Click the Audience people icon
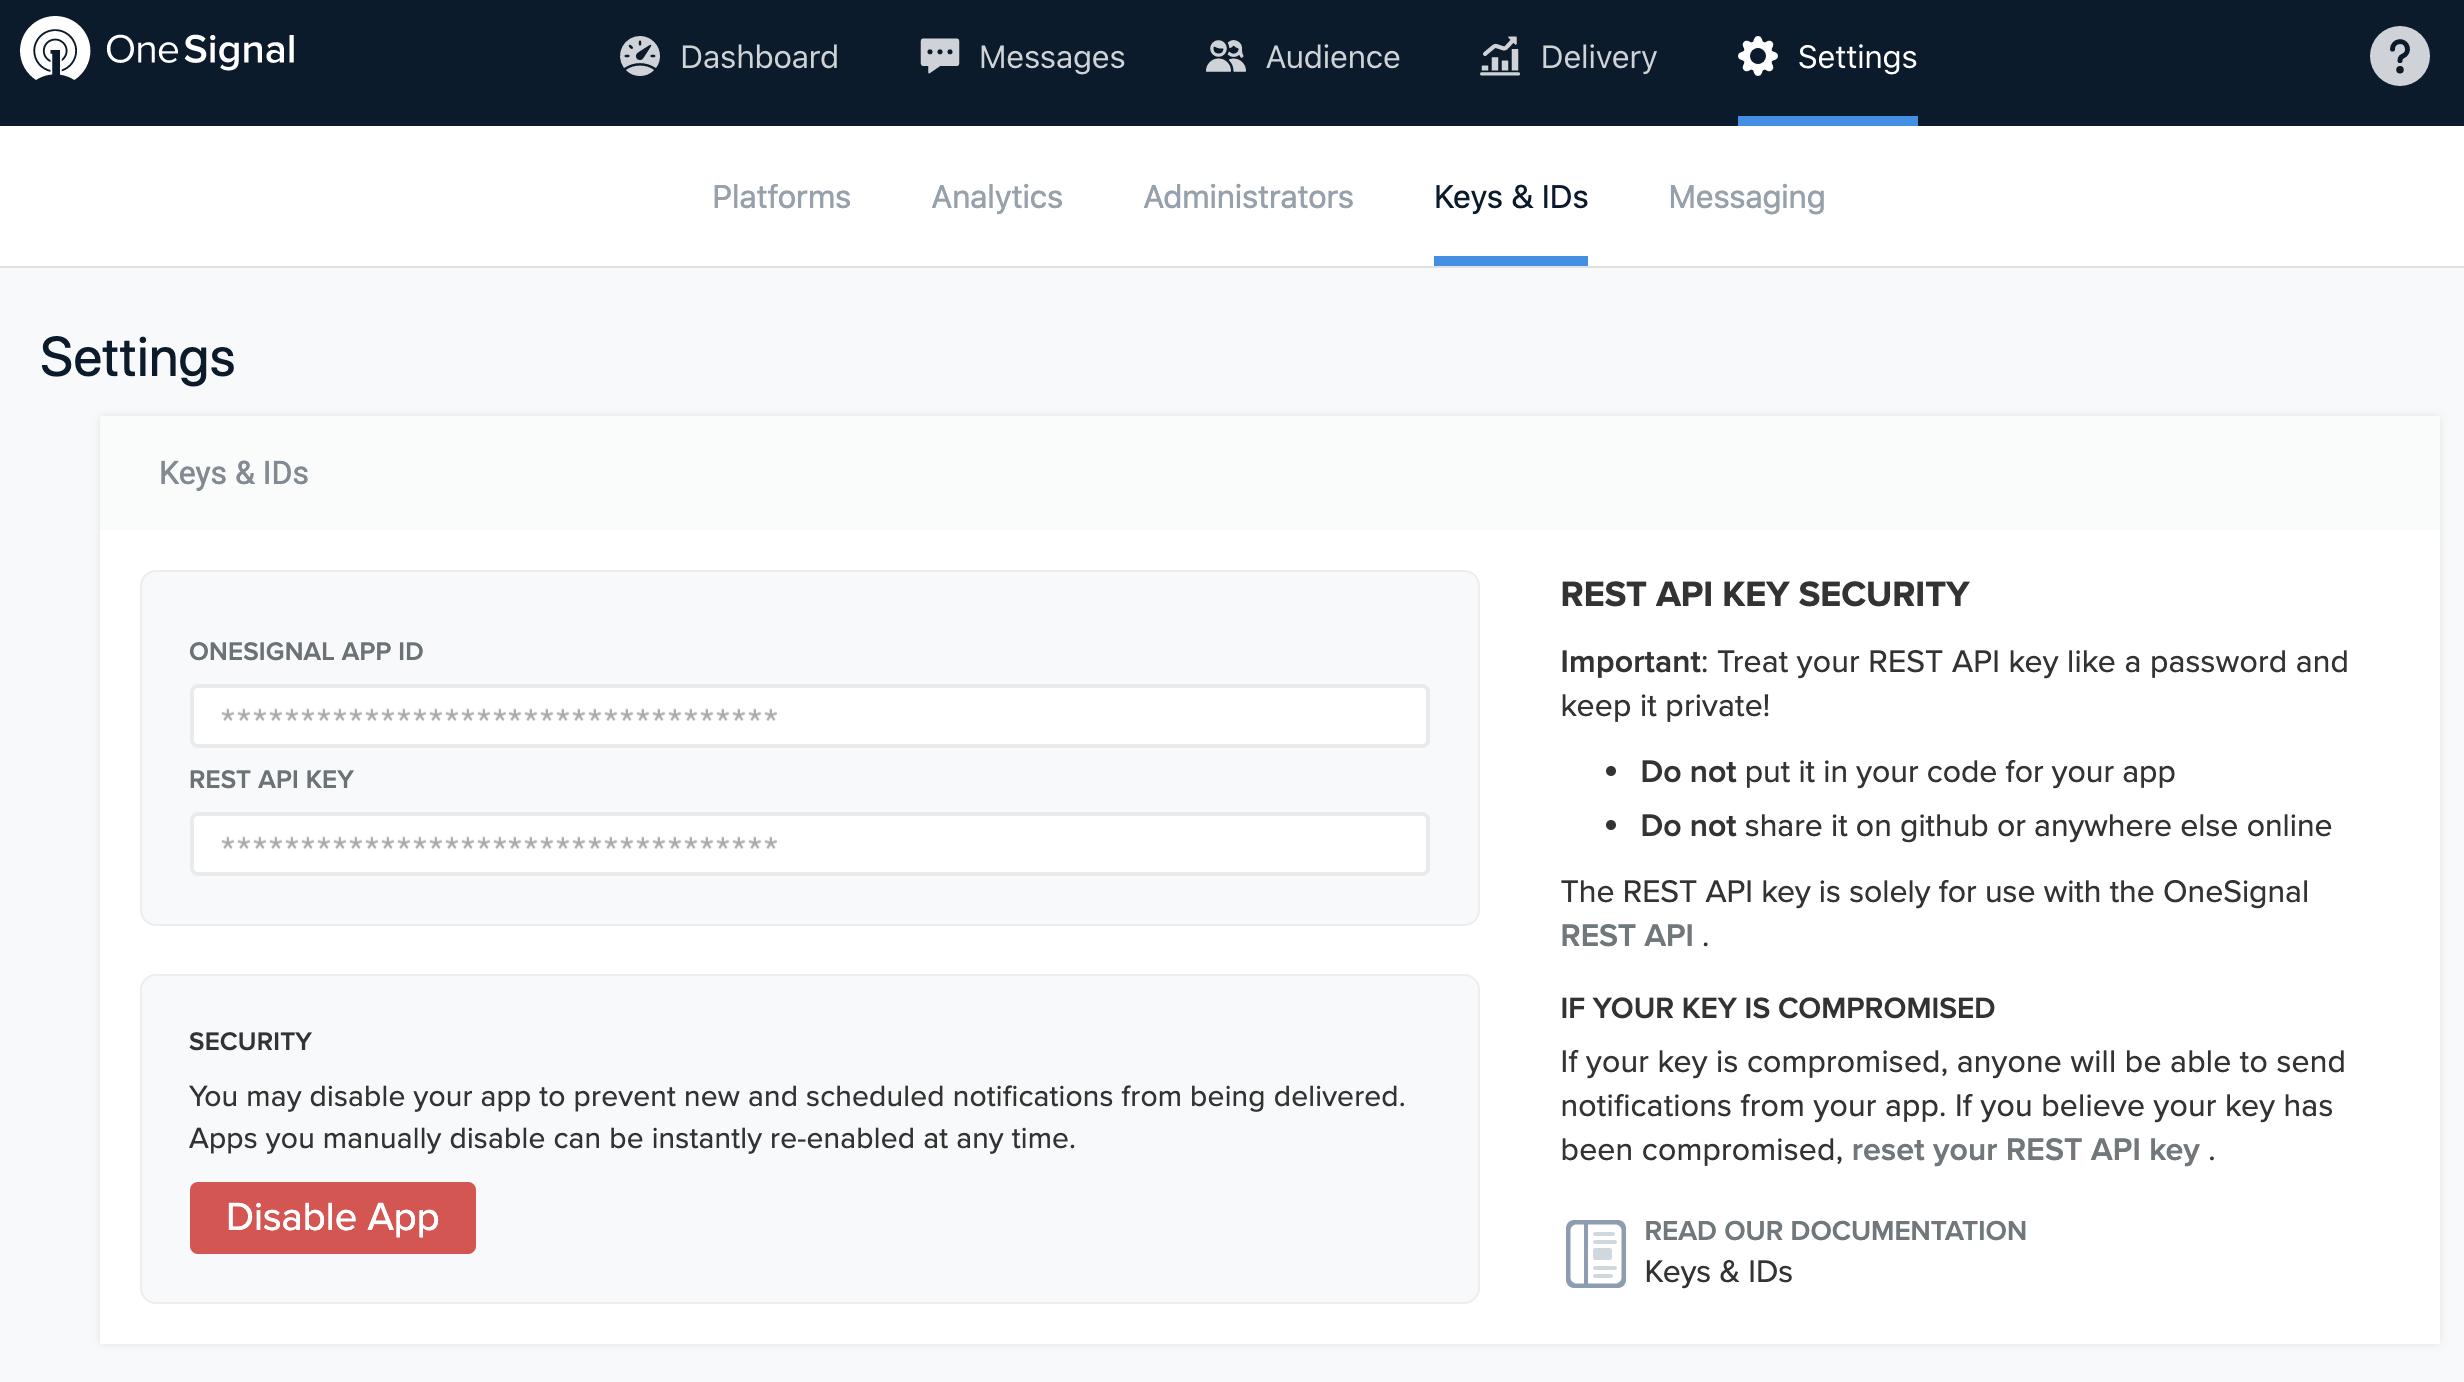 click(x=1226, y=56)
